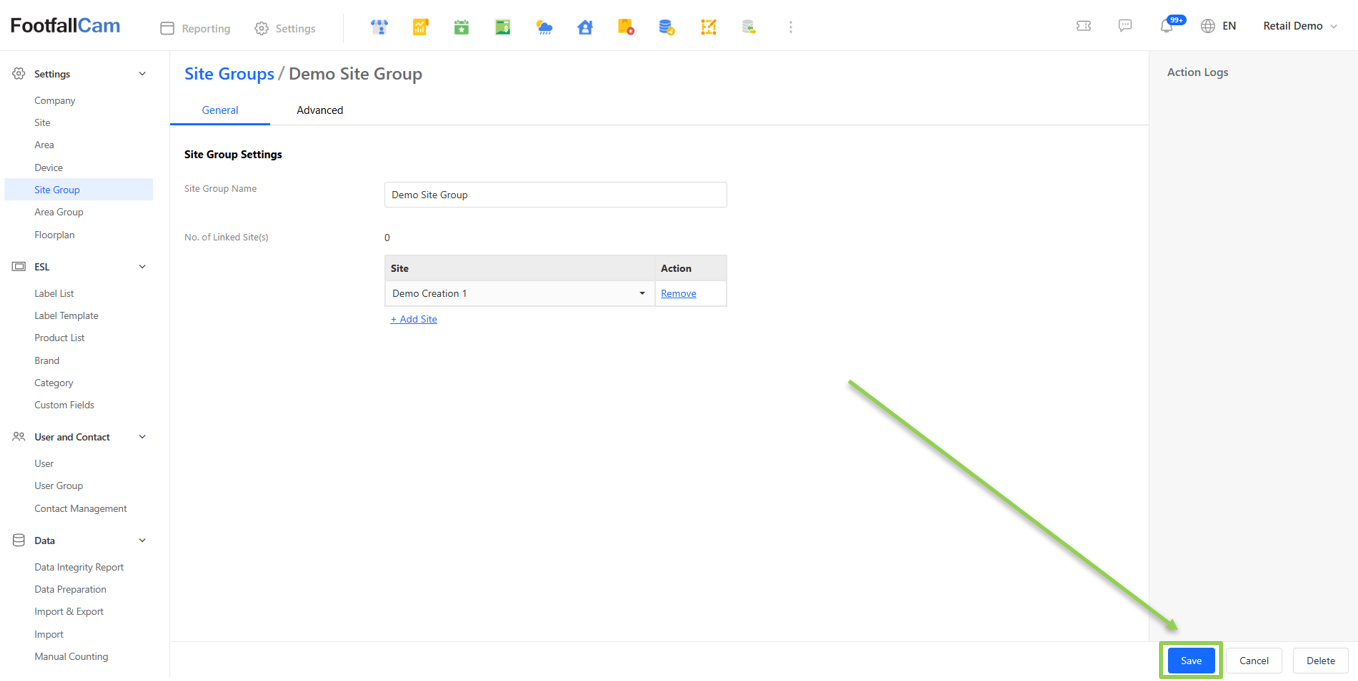Click the Site Group Name text field

(555, 195)
